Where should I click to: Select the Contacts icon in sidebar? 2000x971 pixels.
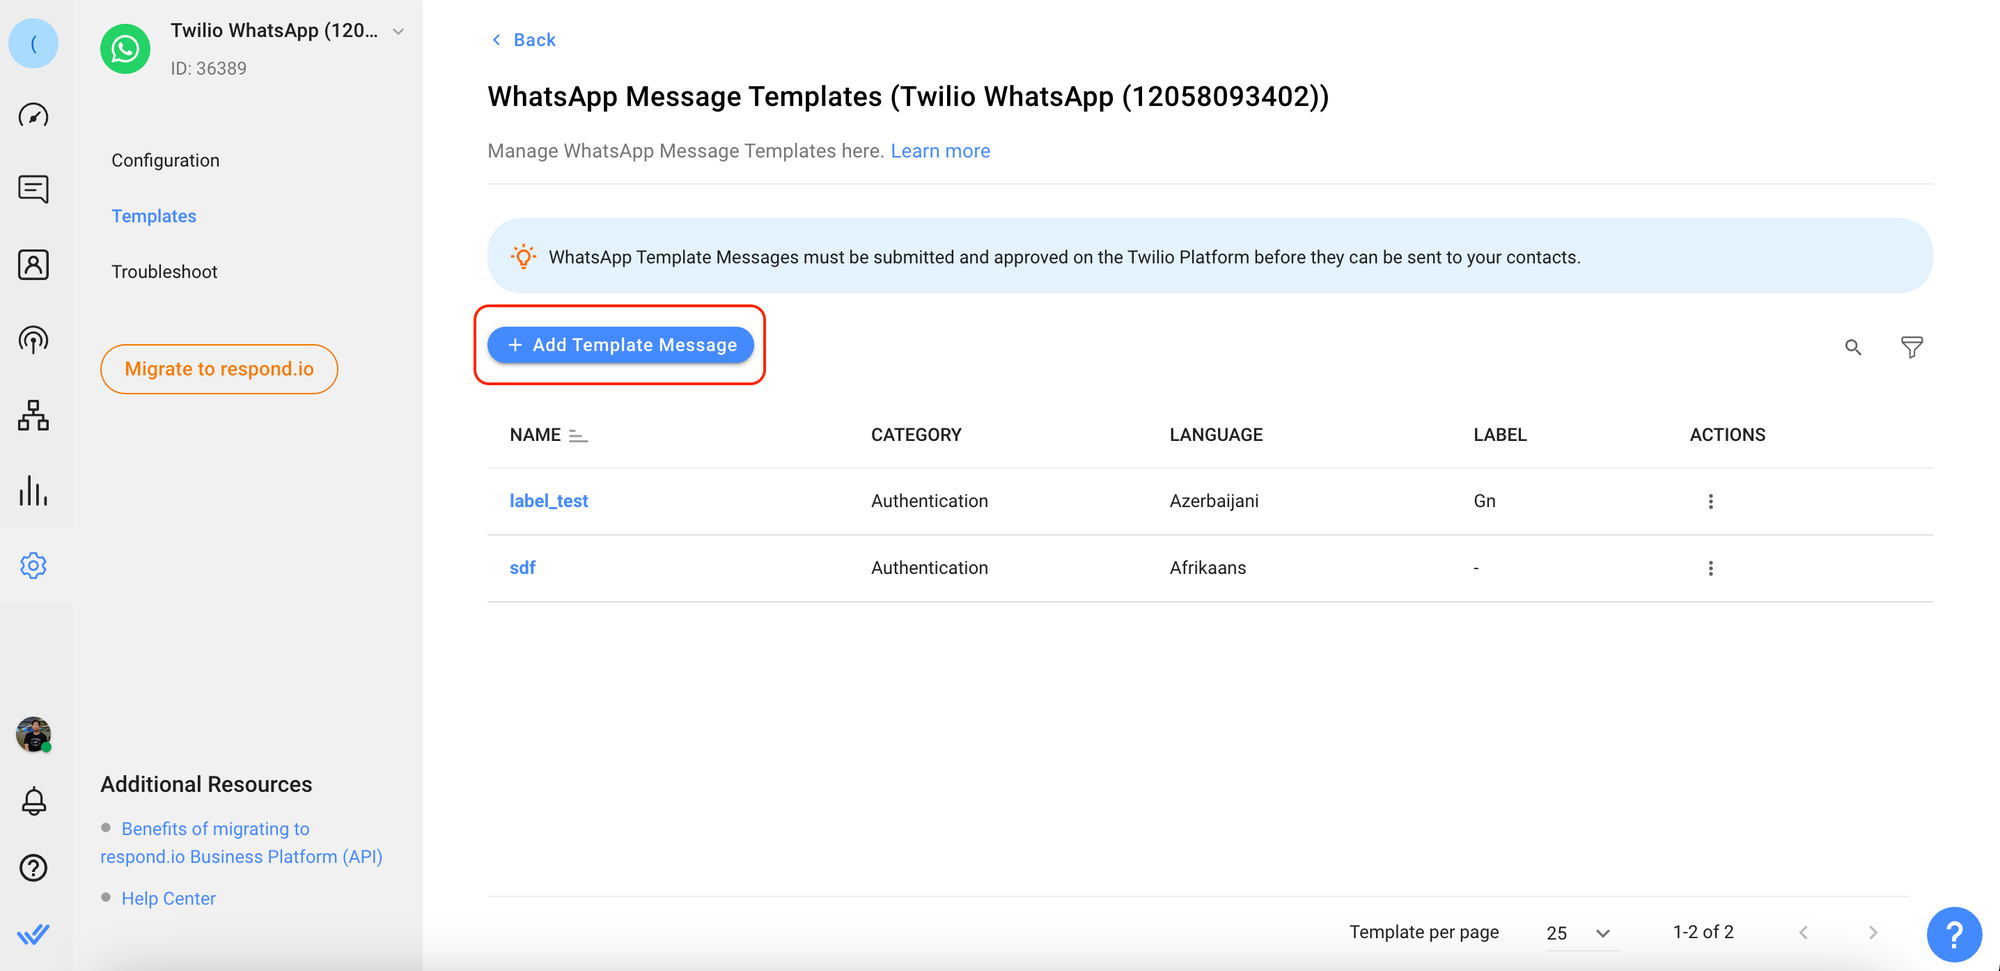tap(35, 264)
